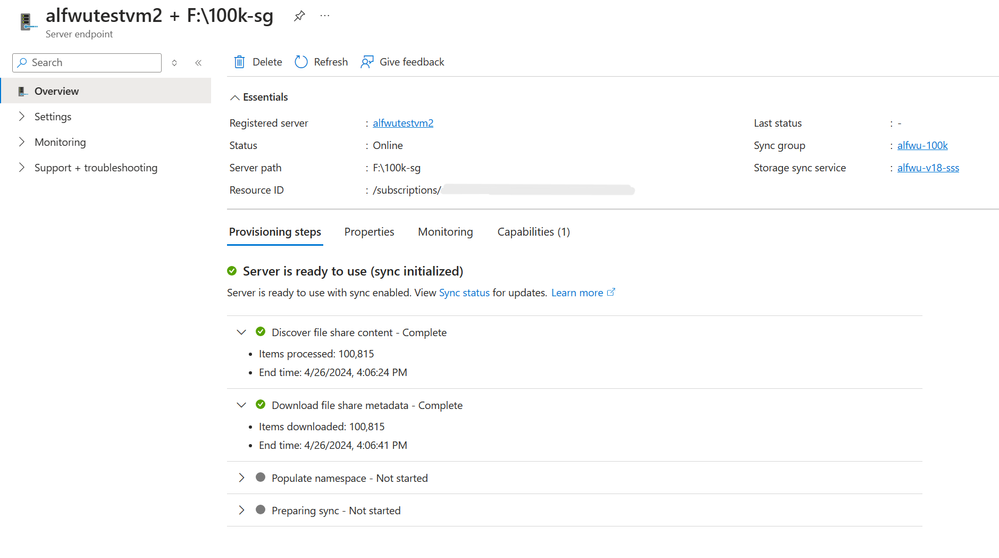Image resolution: width=999 pixels, height=558 pixels.
Task: Click into the Search input field
Action: point(87,62)
